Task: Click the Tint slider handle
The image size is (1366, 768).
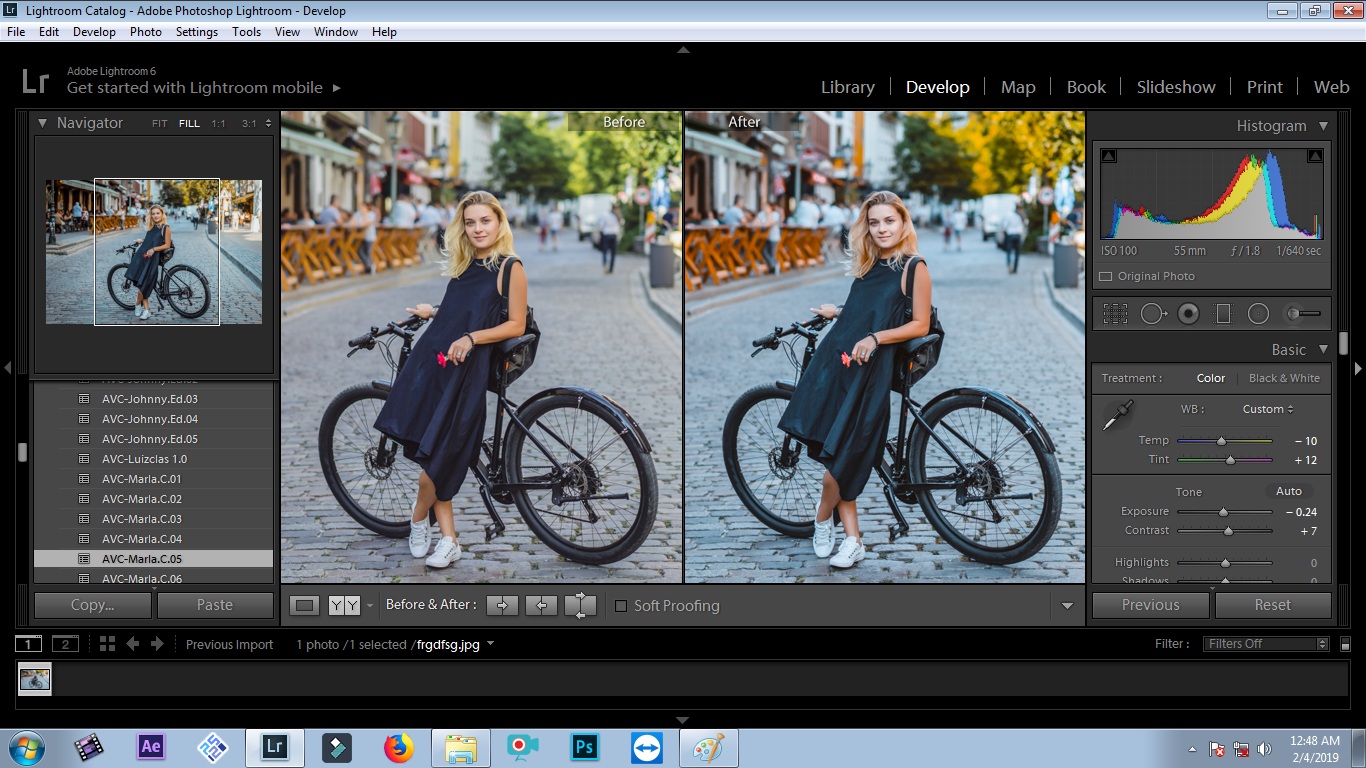Action: click(x=1230, y=460)
